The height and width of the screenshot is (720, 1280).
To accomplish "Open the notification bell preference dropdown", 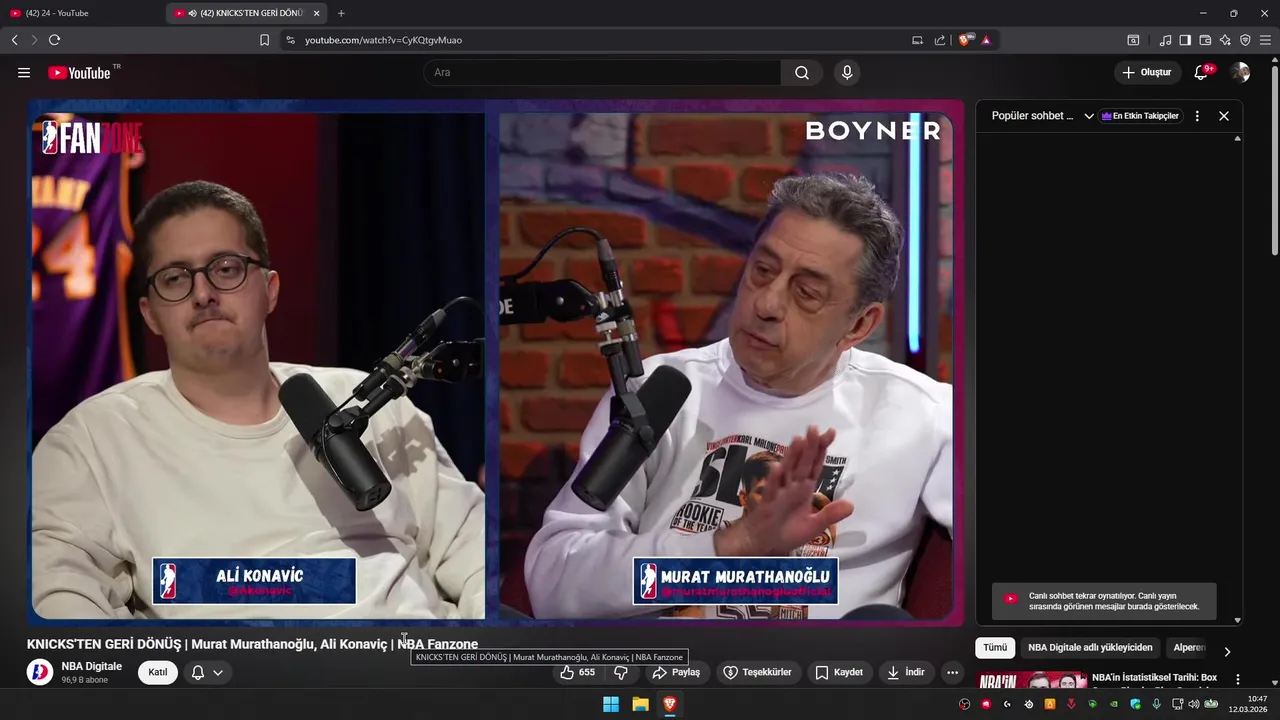I will point(207,672).
